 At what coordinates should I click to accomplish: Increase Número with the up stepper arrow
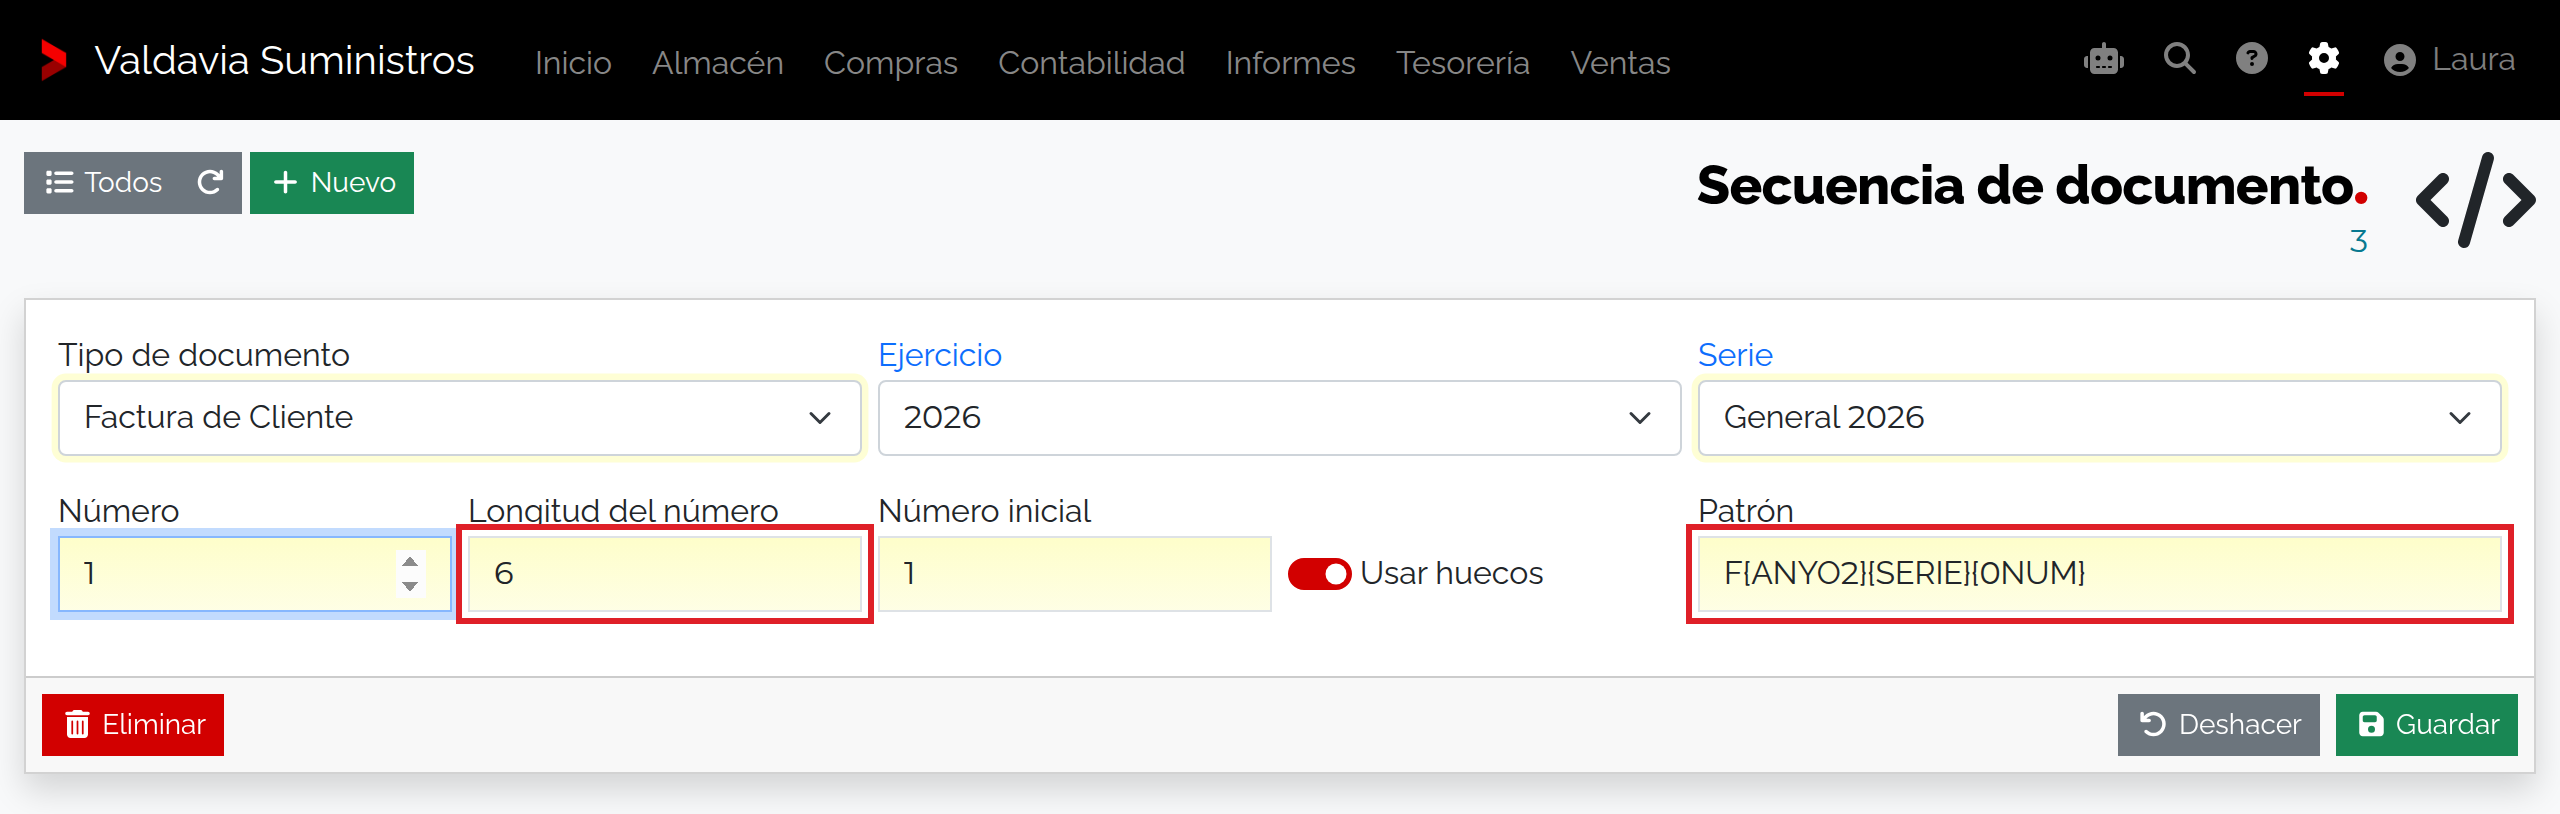coord(410,561)
